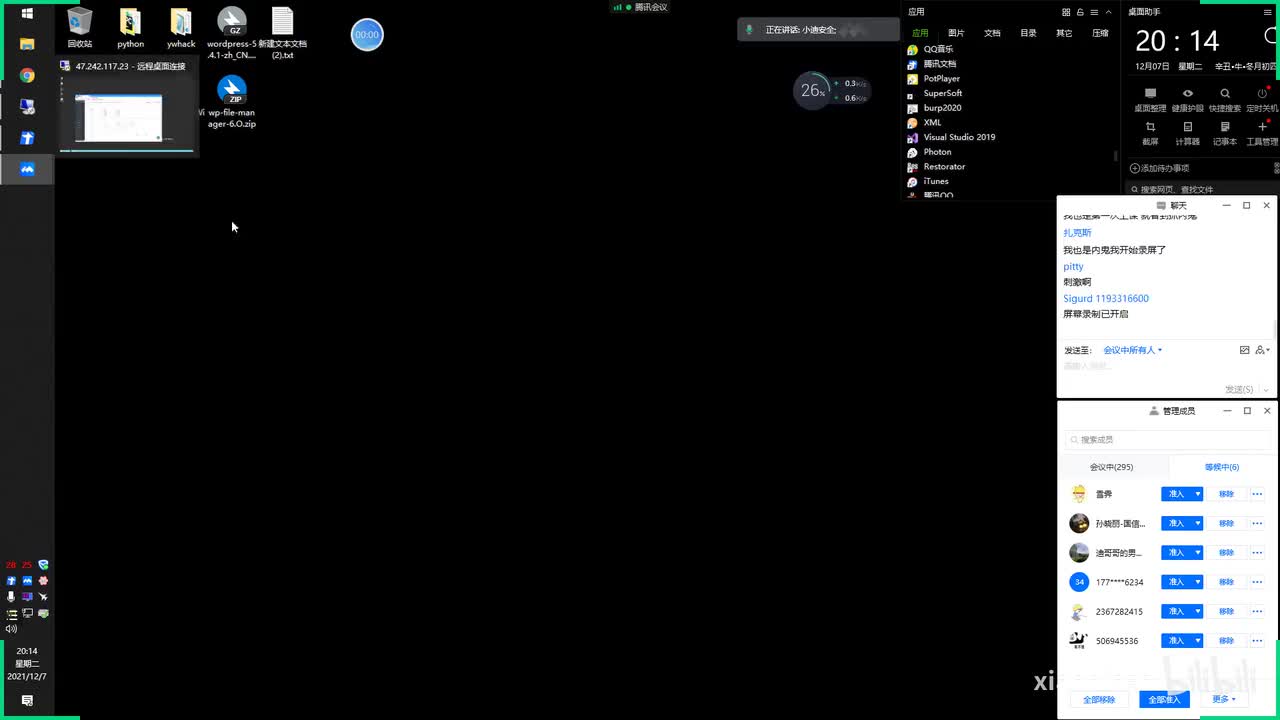This screenshot has width=1280, height=720.
Task: Open the 桌面整理 desktop organizer tool
Action: [1150, 100]
